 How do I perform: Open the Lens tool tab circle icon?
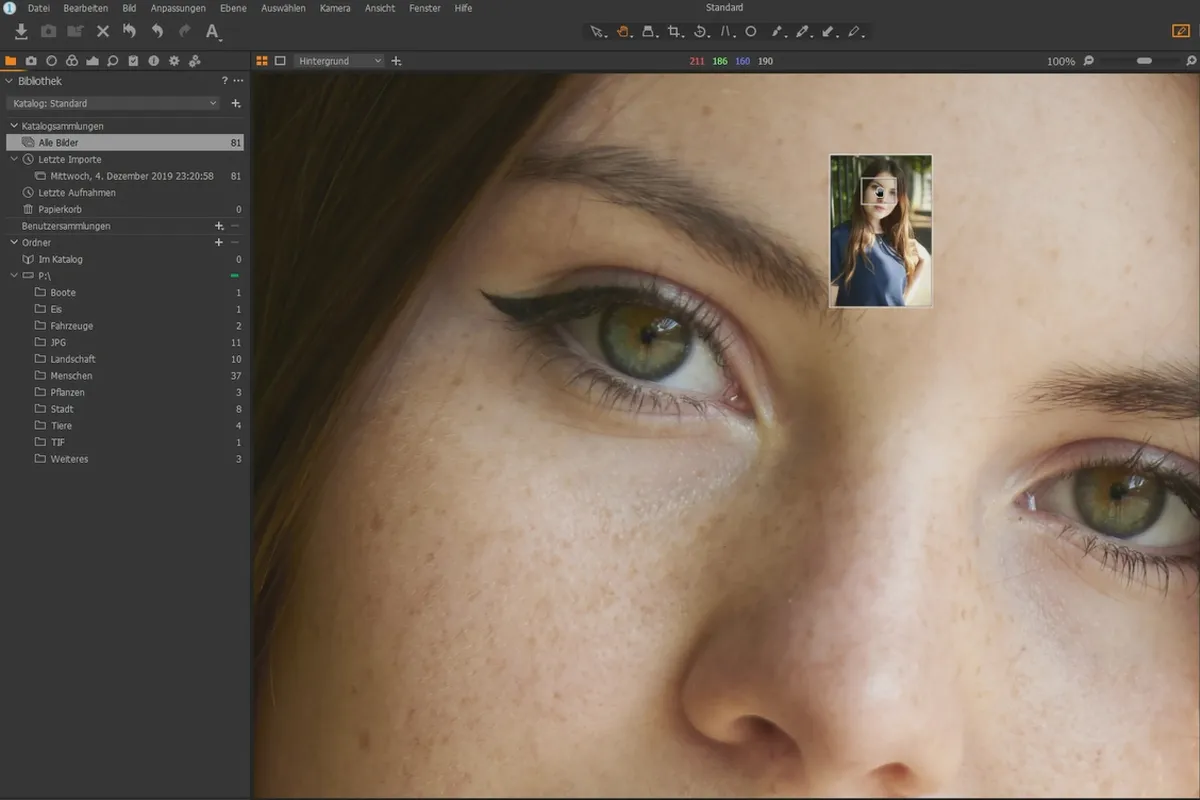click(x=51, y=61)
